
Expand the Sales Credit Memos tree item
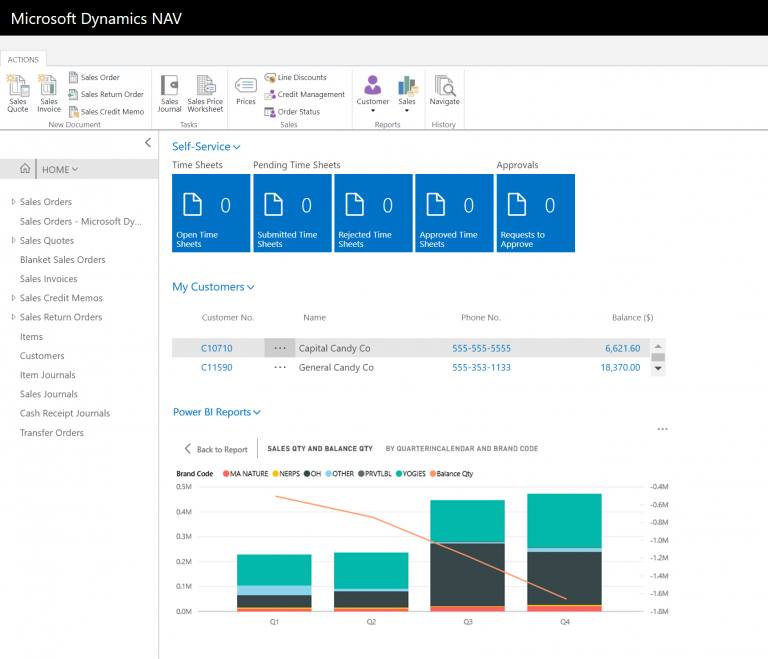point(13,298)
